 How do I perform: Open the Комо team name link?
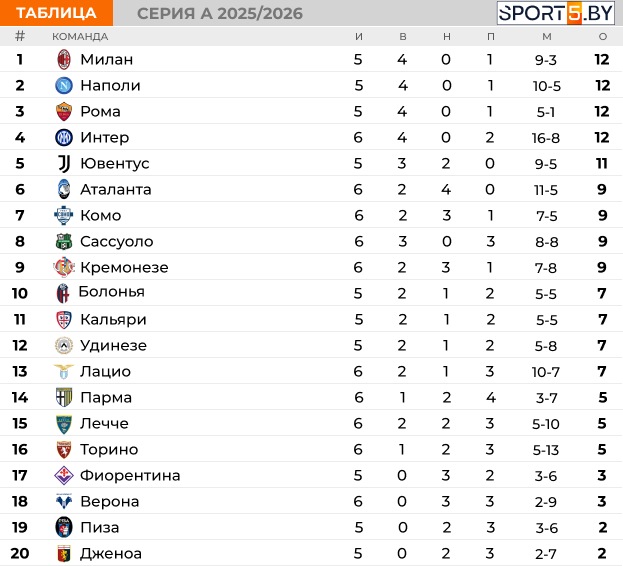pos(100,215)
